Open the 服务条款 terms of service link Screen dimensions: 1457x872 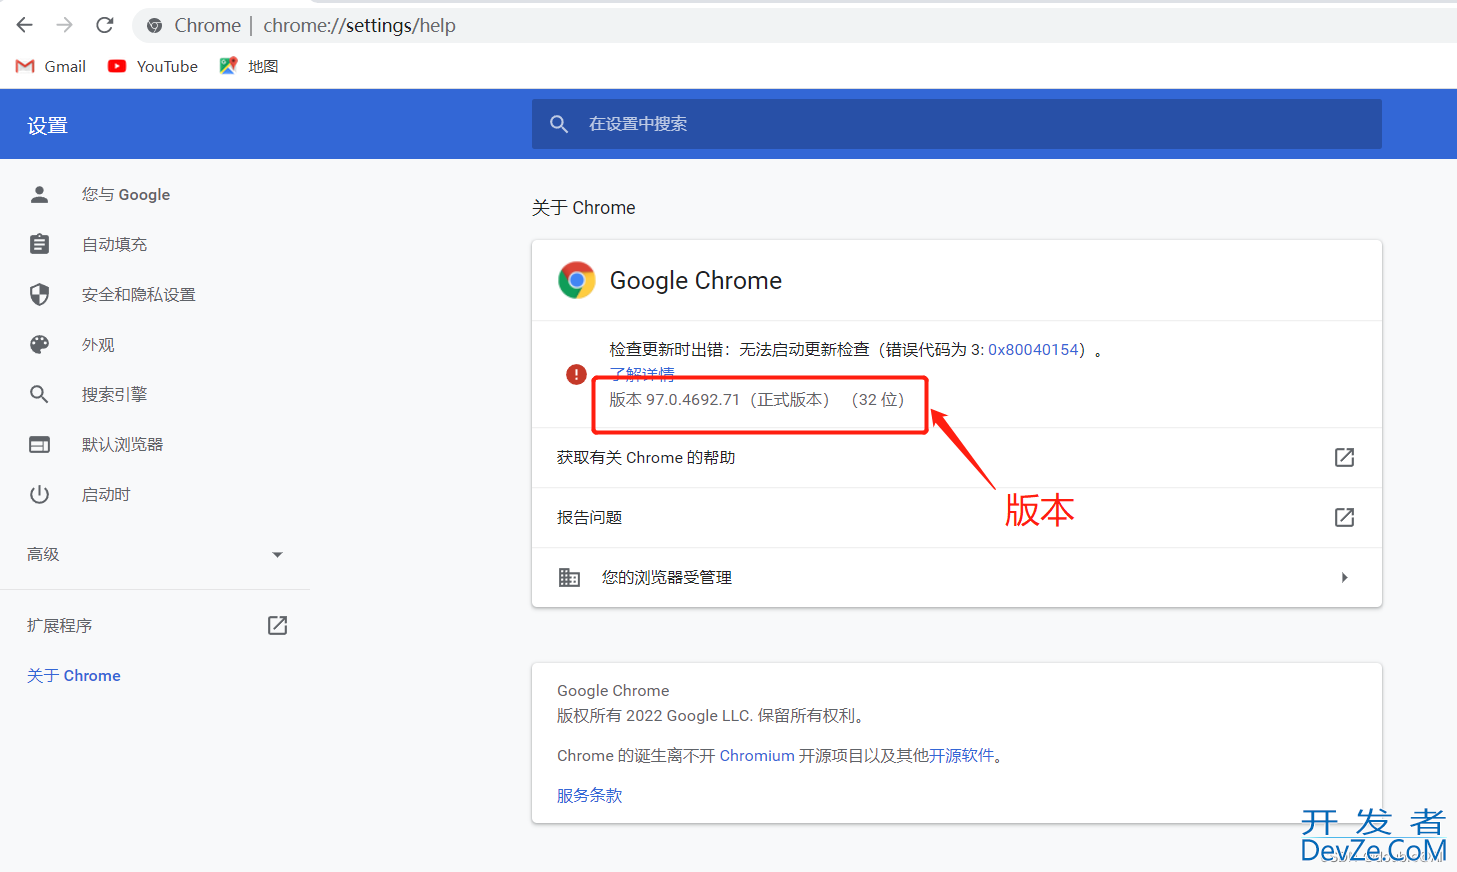[590, 795]
